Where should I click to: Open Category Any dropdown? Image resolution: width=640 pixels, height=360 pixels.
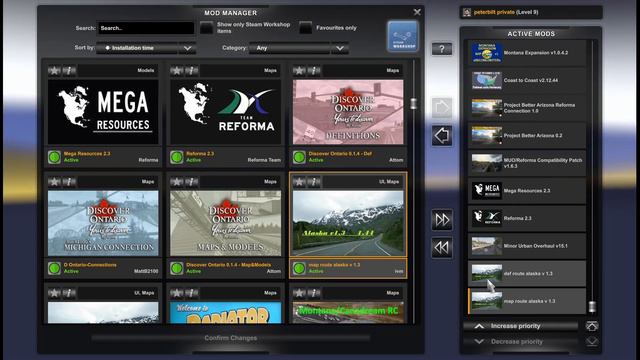coord(299,48)
